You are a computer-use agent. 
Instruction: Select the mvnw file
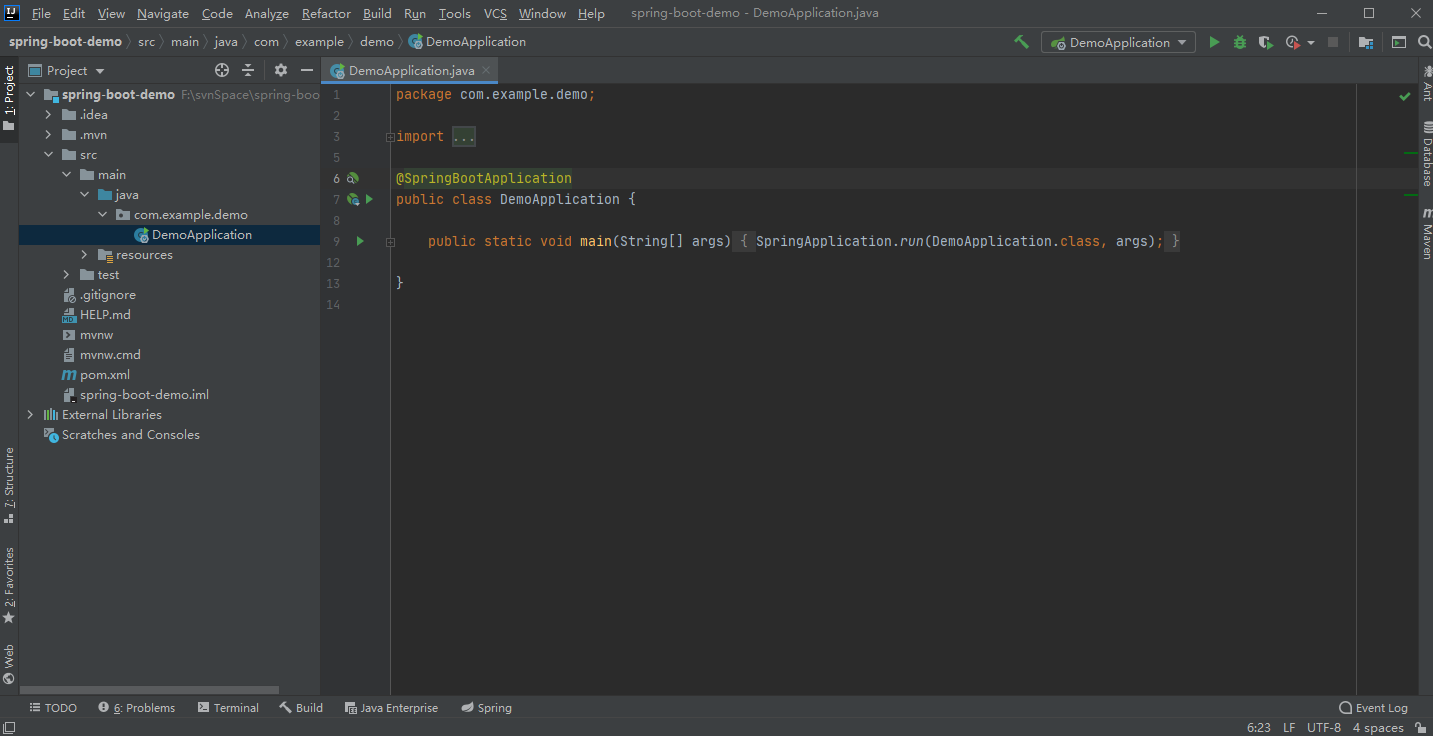click(x=87, y=335)
